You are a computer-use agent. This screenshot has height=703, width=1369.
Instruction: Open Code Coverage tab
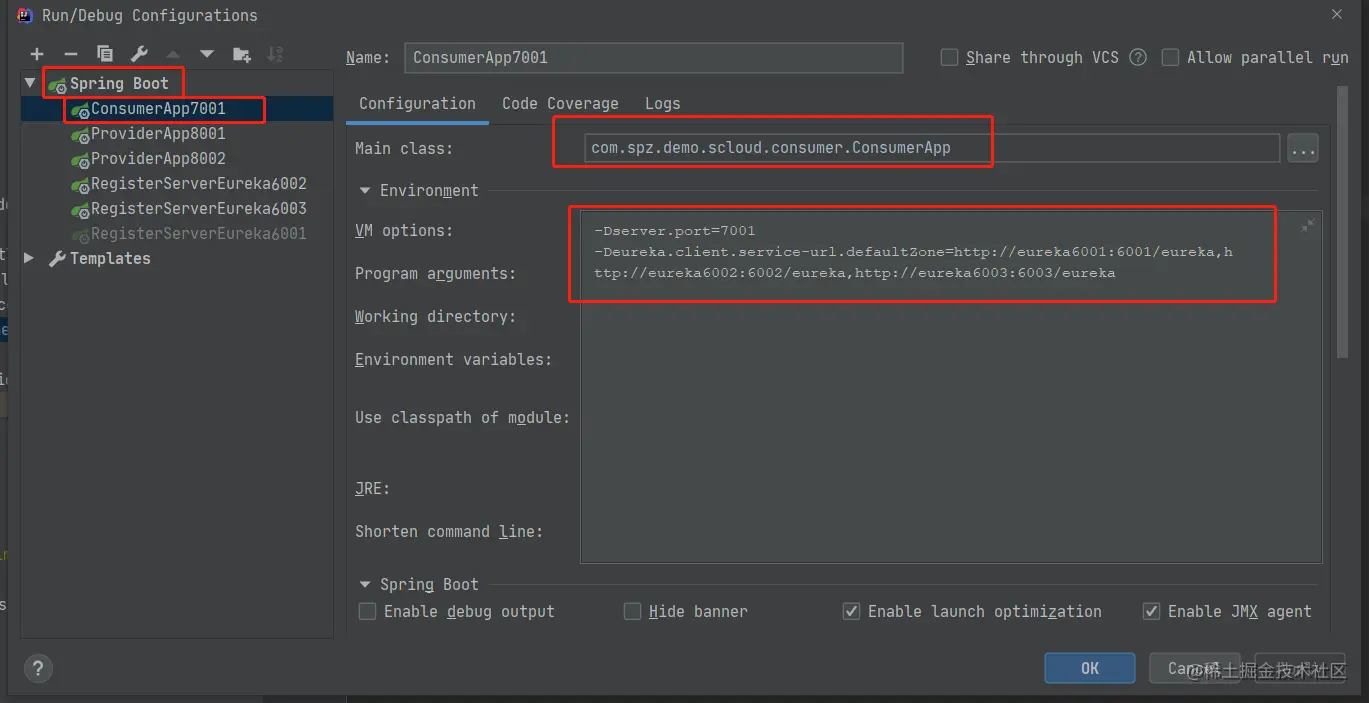[560, 103]
